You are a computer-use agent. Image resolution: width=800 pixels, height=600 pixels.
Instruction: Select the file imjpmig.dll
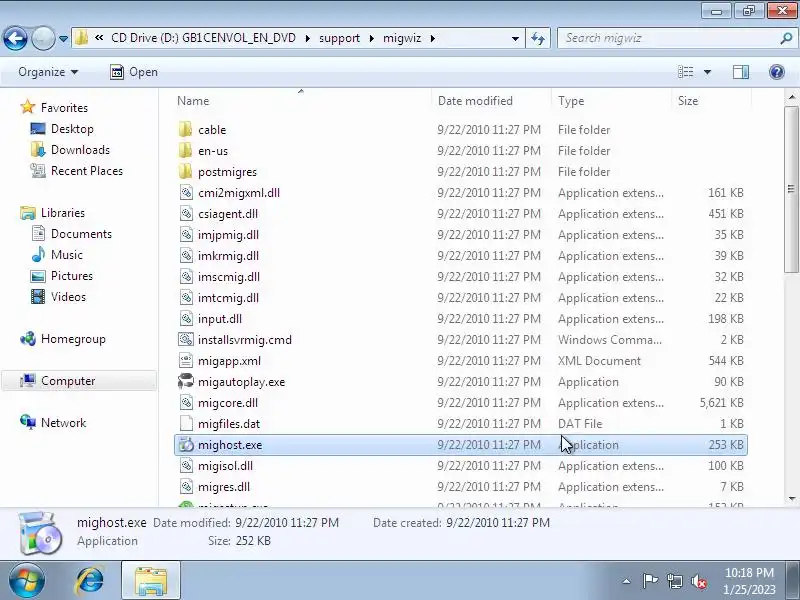[x=229, y=235]
